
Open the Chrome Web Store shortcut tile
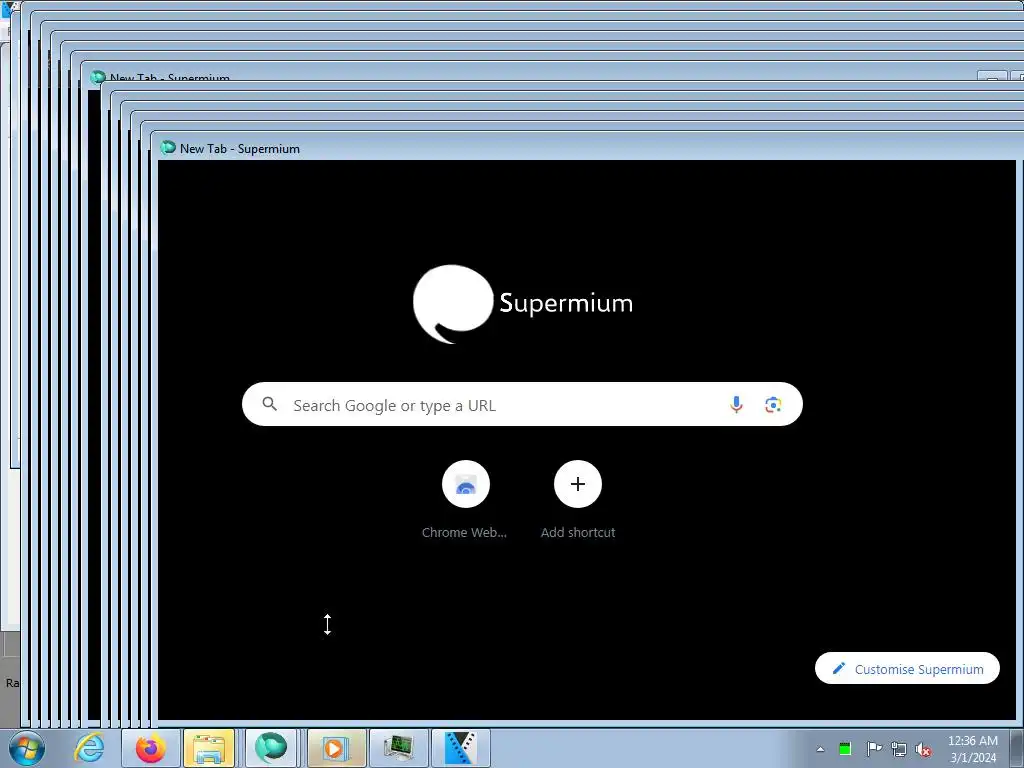pos(466,484)
